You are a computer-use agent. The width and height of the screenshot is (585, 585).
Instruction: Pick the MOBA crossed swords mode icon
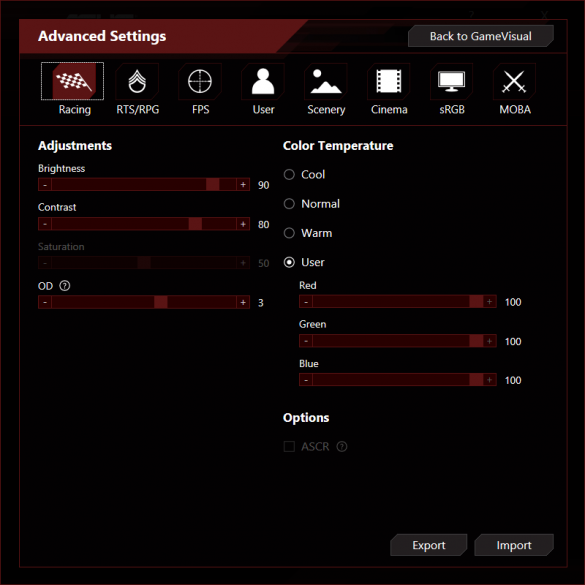[x=514, y=81]
